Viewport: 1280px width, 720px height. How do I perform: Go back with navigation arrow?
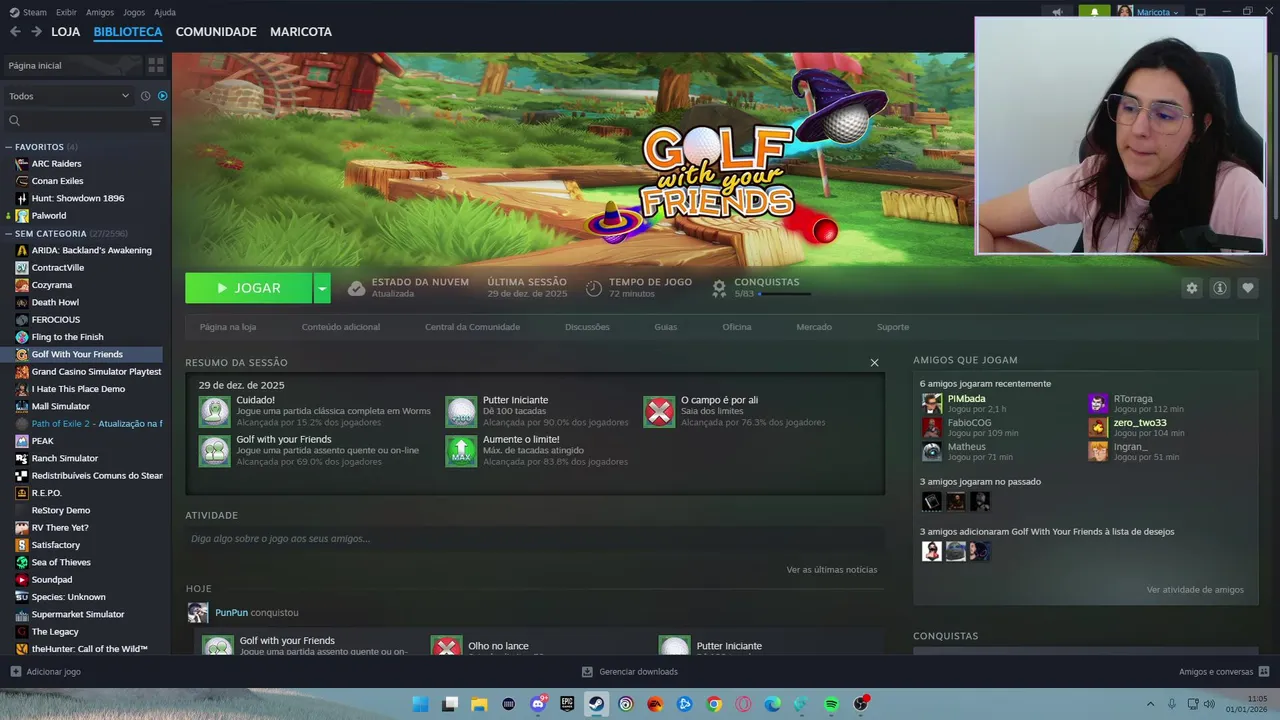pyautogui.click(x=15, y=32)
